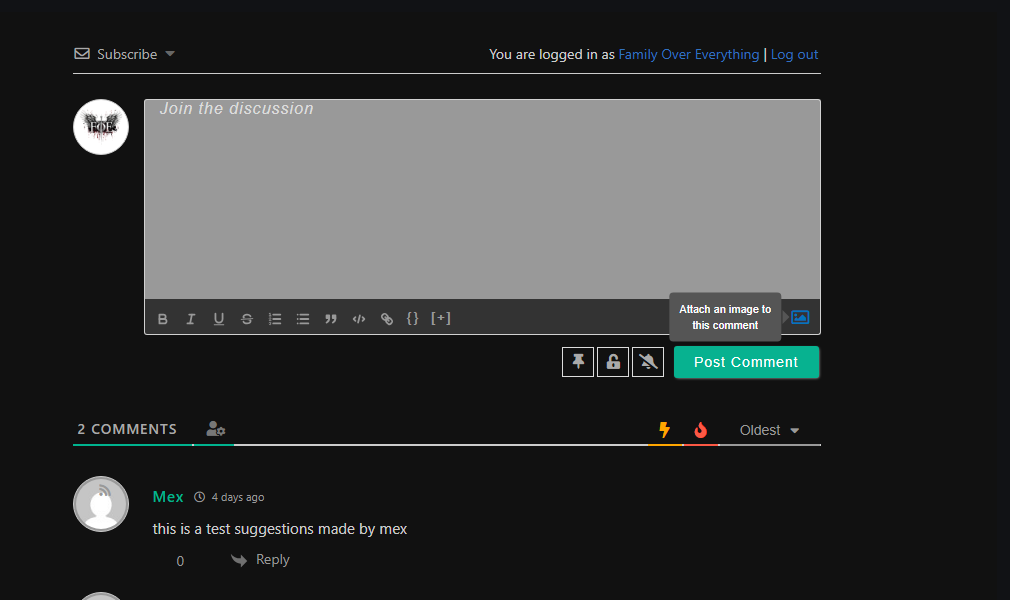Attach an image to this comment
The image size is (1010, 600).
pos(800,317)
